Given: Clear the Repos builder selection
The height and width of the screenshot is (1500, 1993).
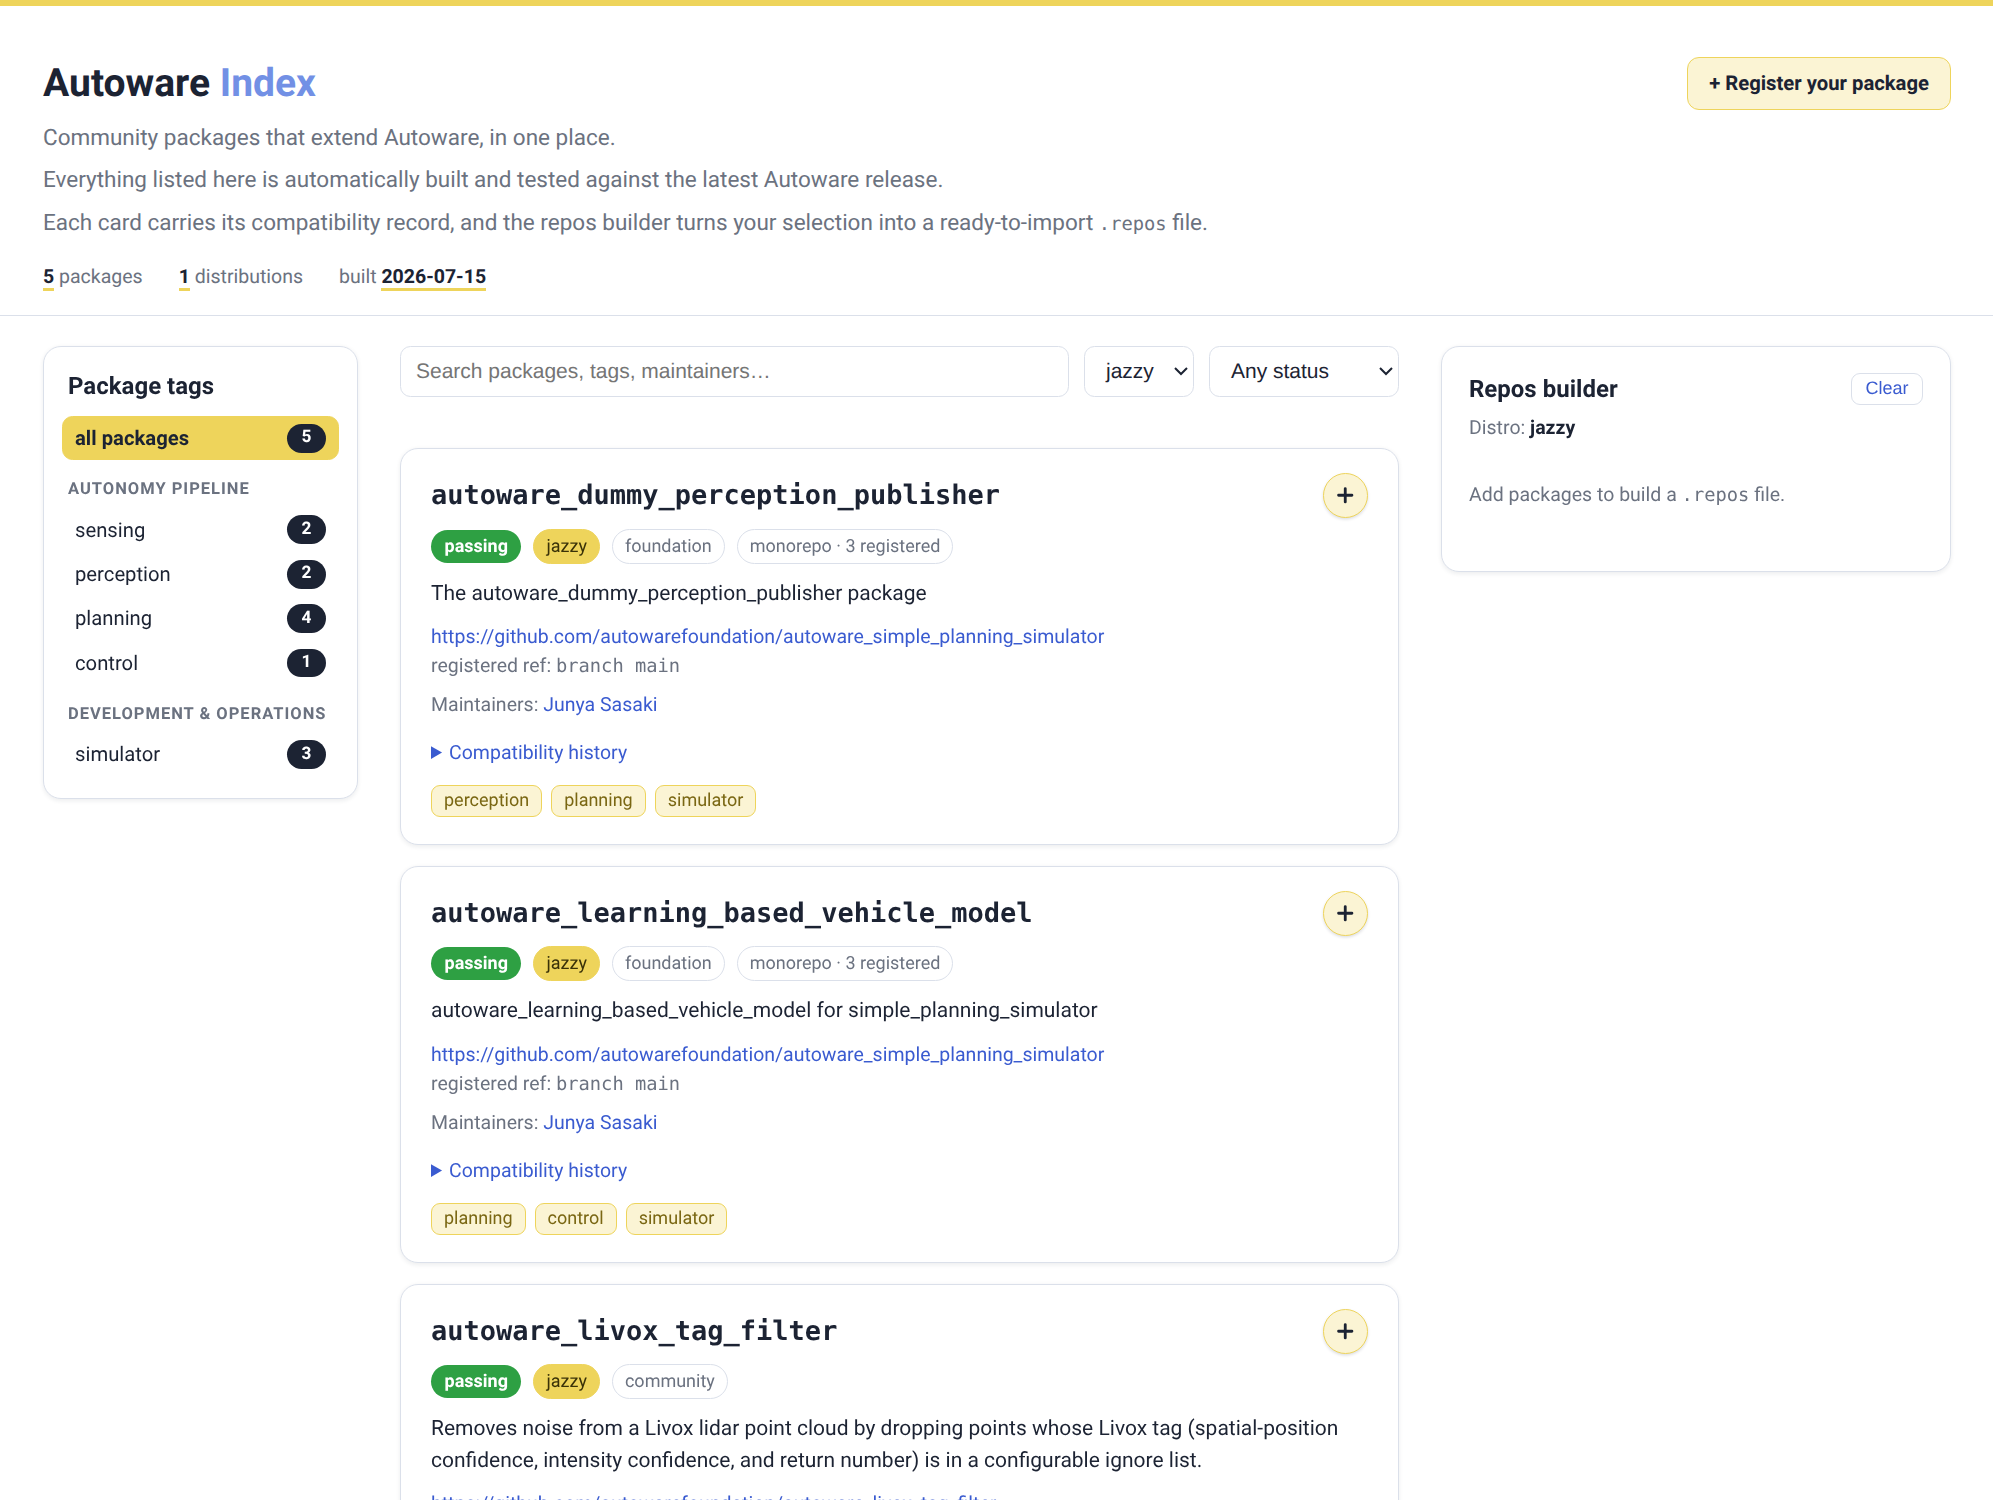Looking at the screenshot, I should click(x=1886, y=388).
